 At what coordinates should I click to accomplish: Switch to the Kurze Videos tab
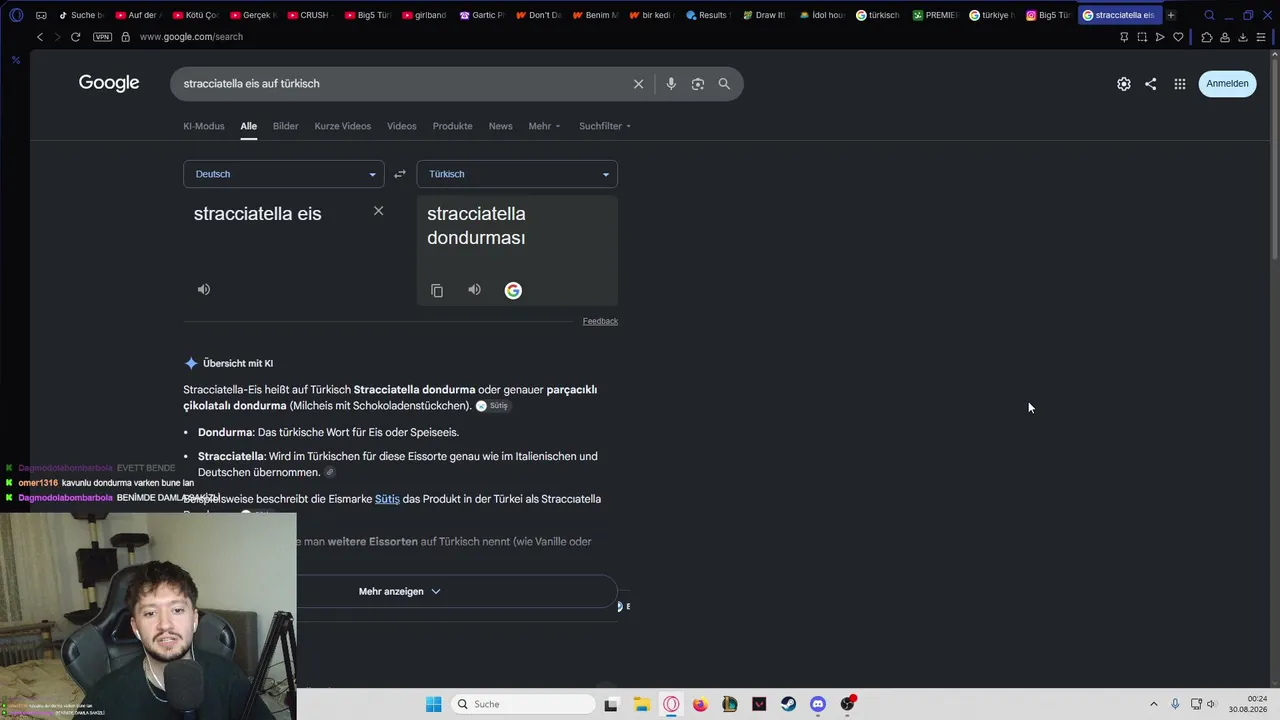(343, 126)
